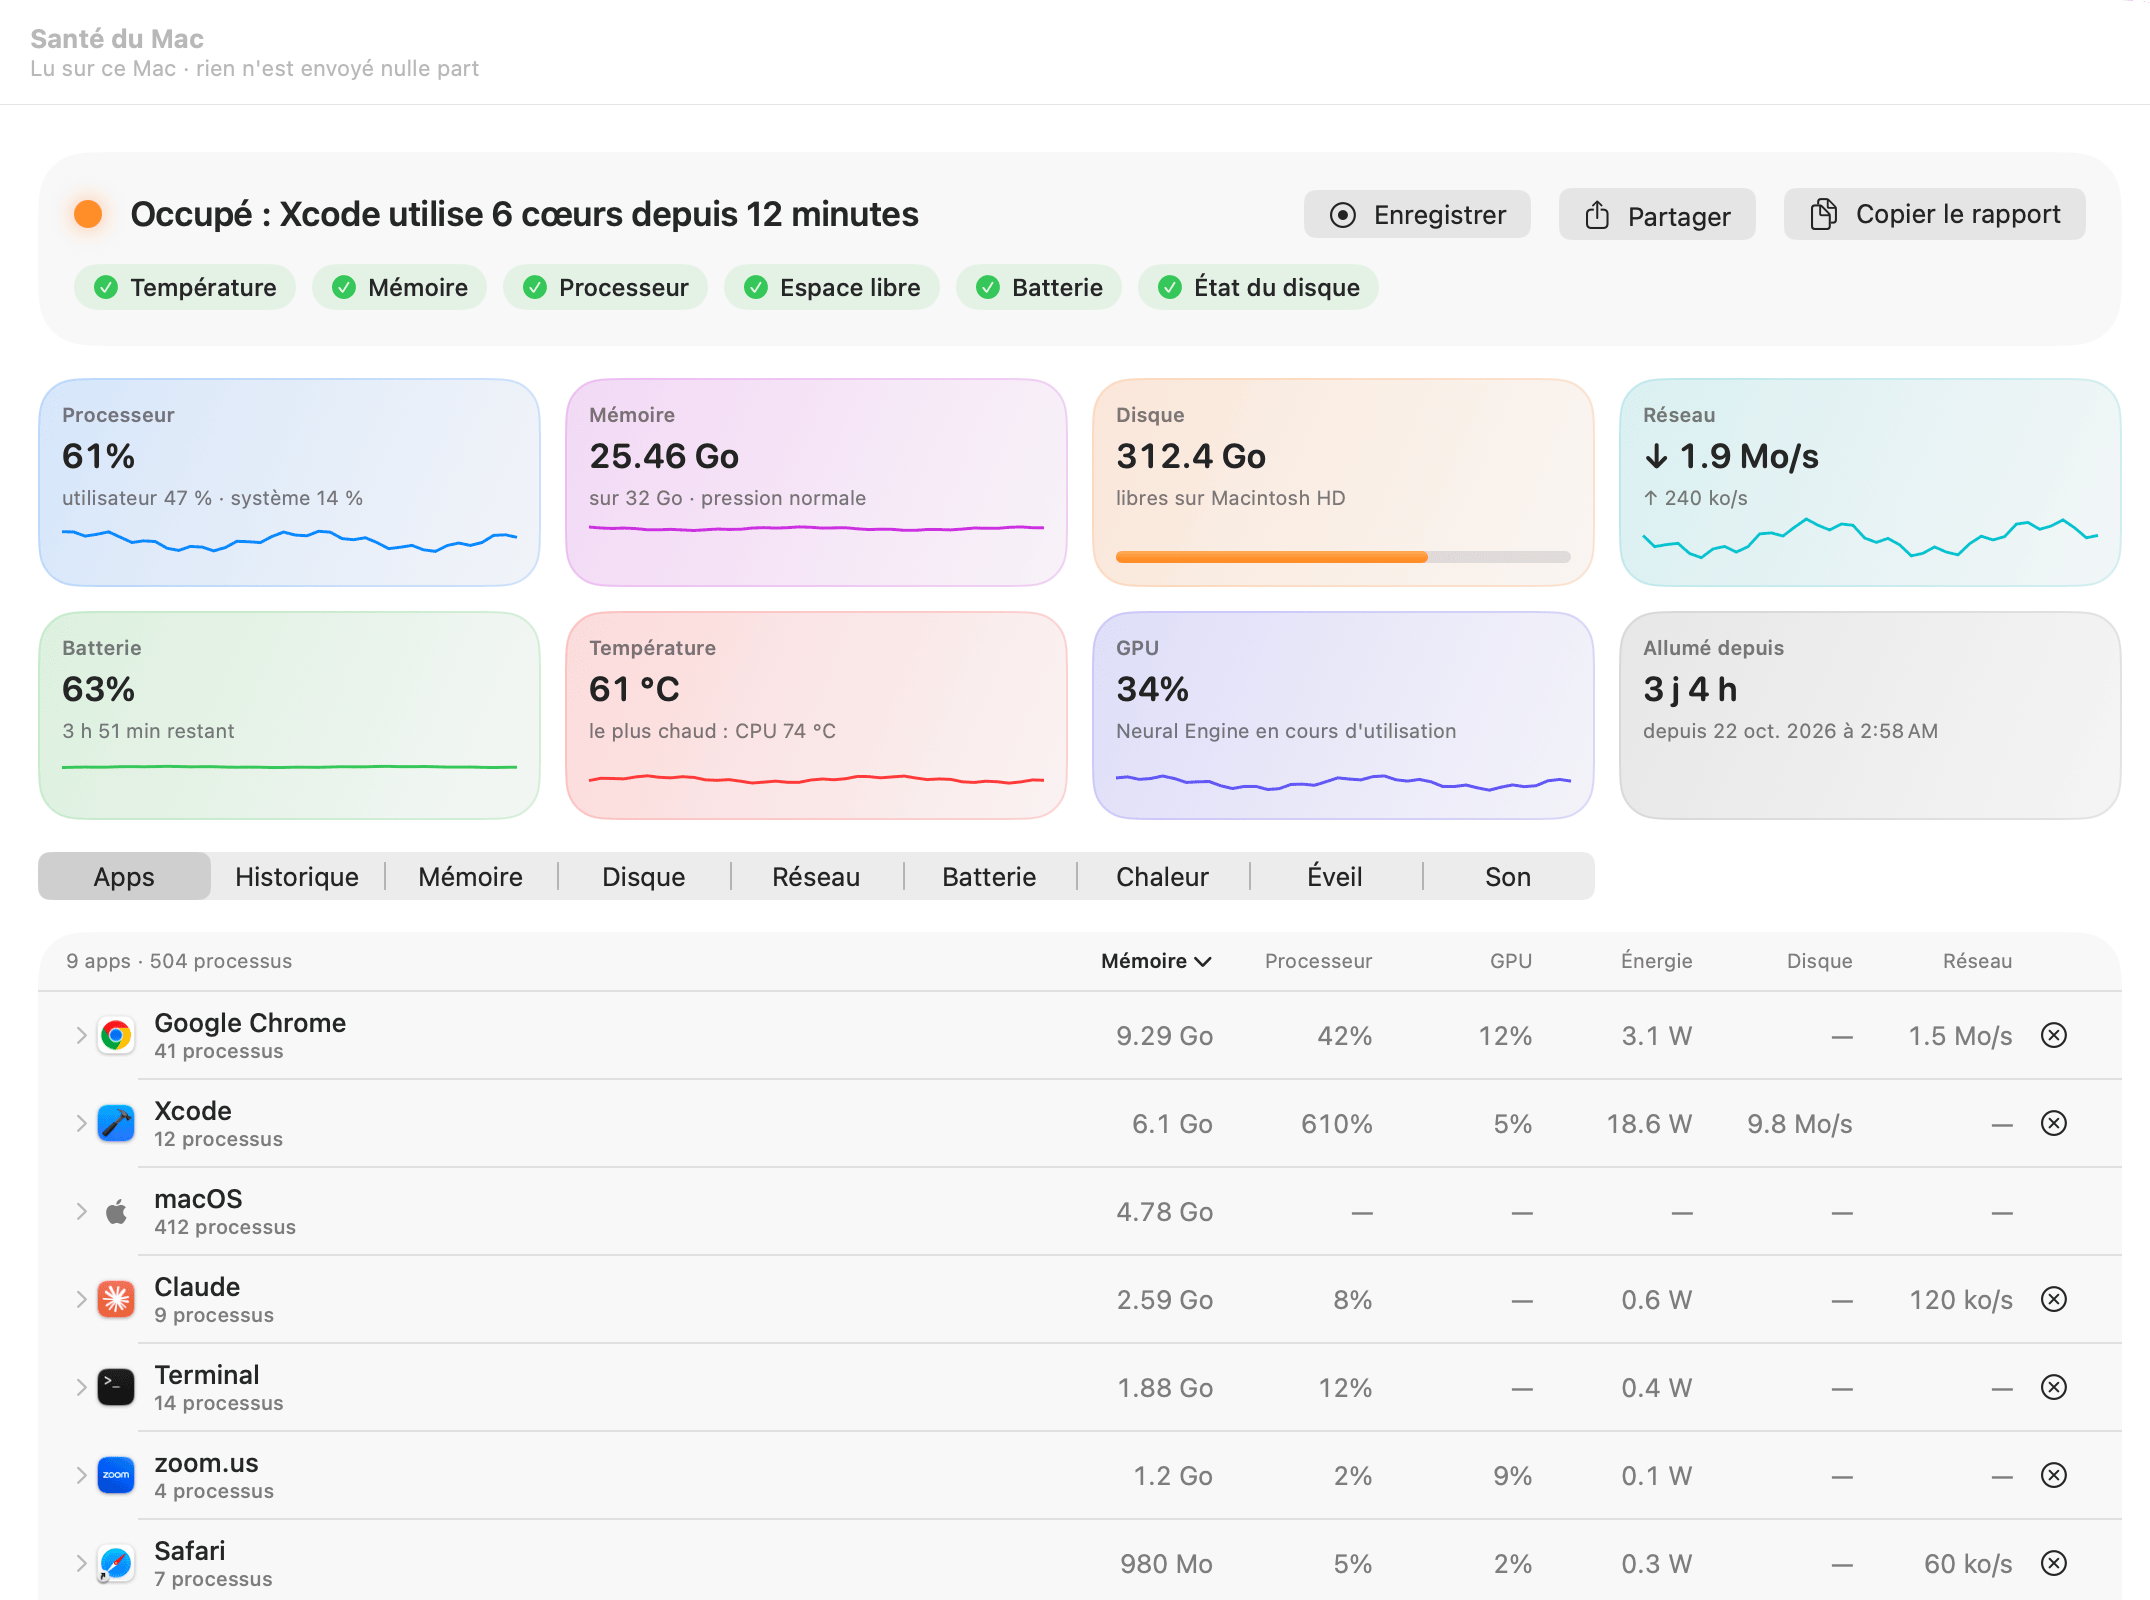The image size is (2150, 1600).
Task: Click Copier le rapport button
Action: pos(1935,214)
